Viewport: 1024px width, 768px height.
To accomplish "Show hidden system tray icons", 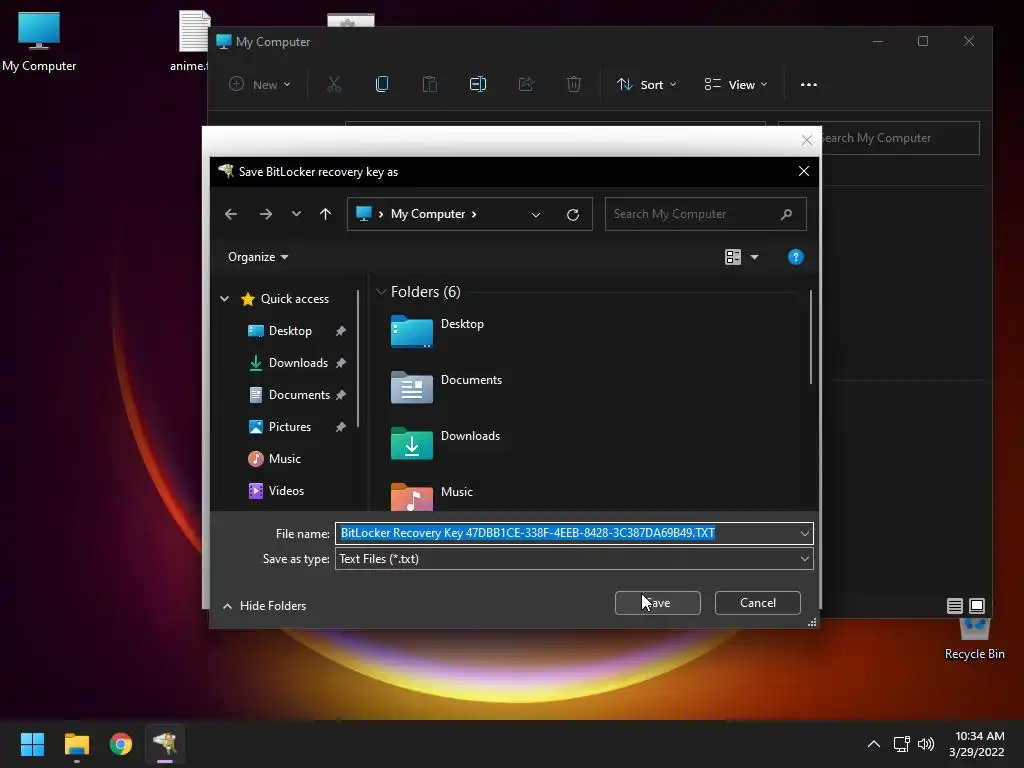I will [x=874, y=744].
